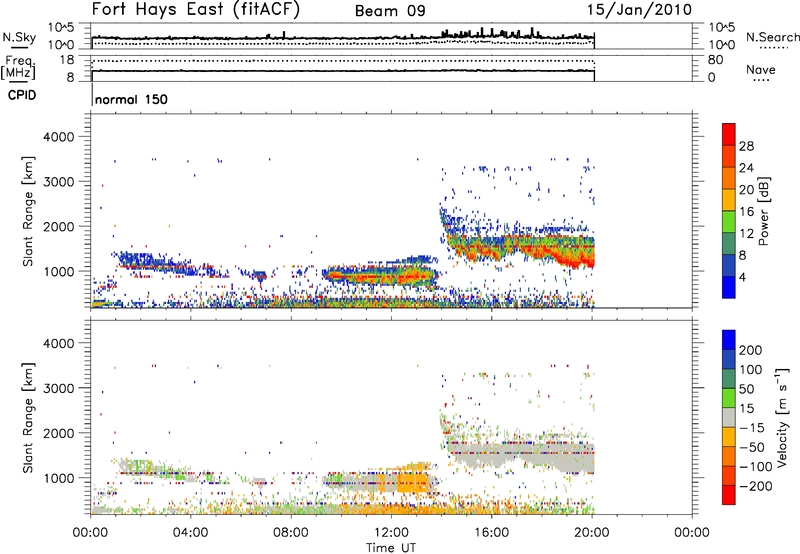
Task: Click the "28" label on Power color bar
Action: pos(746,146)
